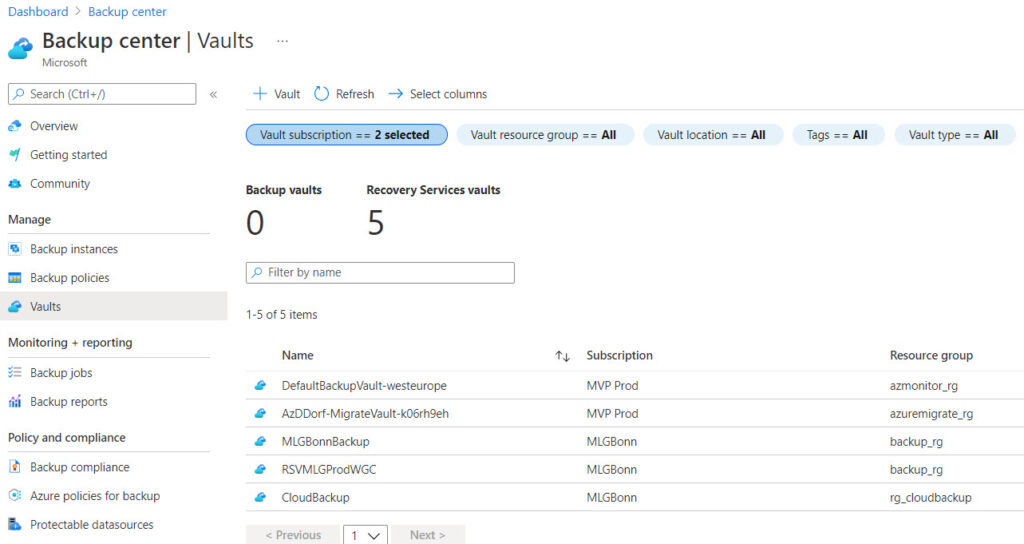
Task: Click the Community people icon
Action: click(x=15, y=184)
